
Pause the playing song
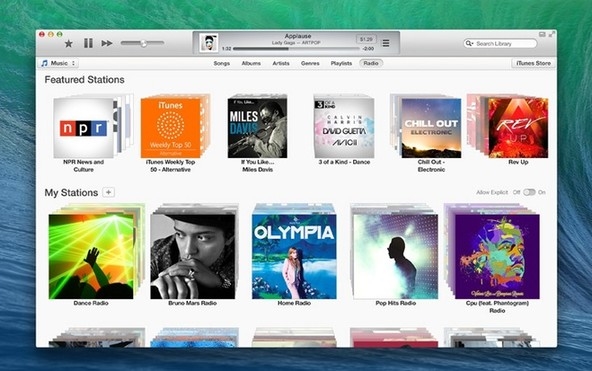[x=88, y=43]
